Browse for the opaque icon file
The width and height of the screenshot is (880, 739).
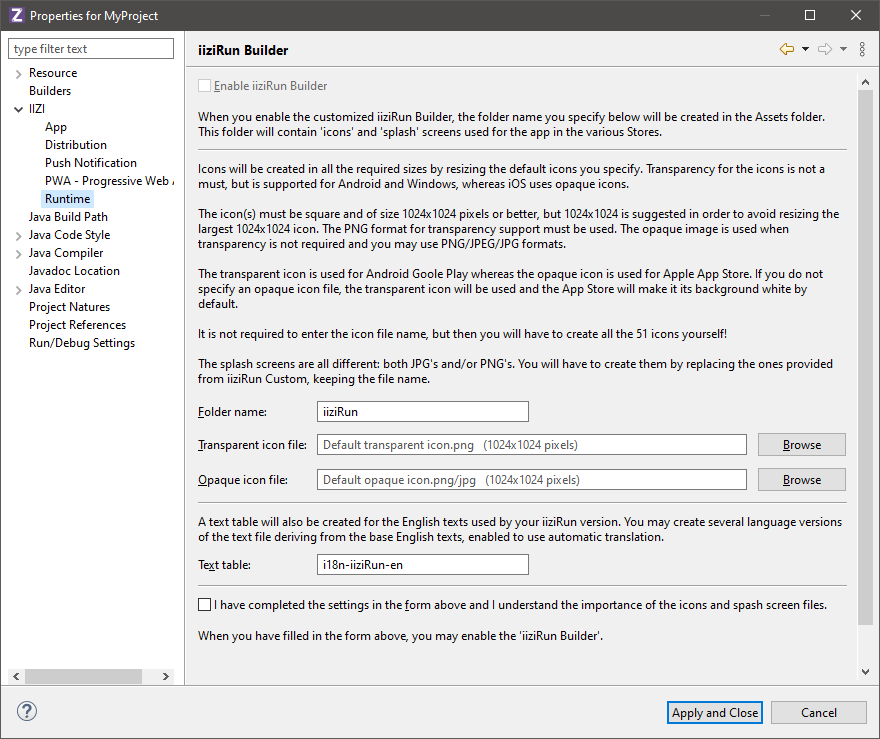point(801,480)
